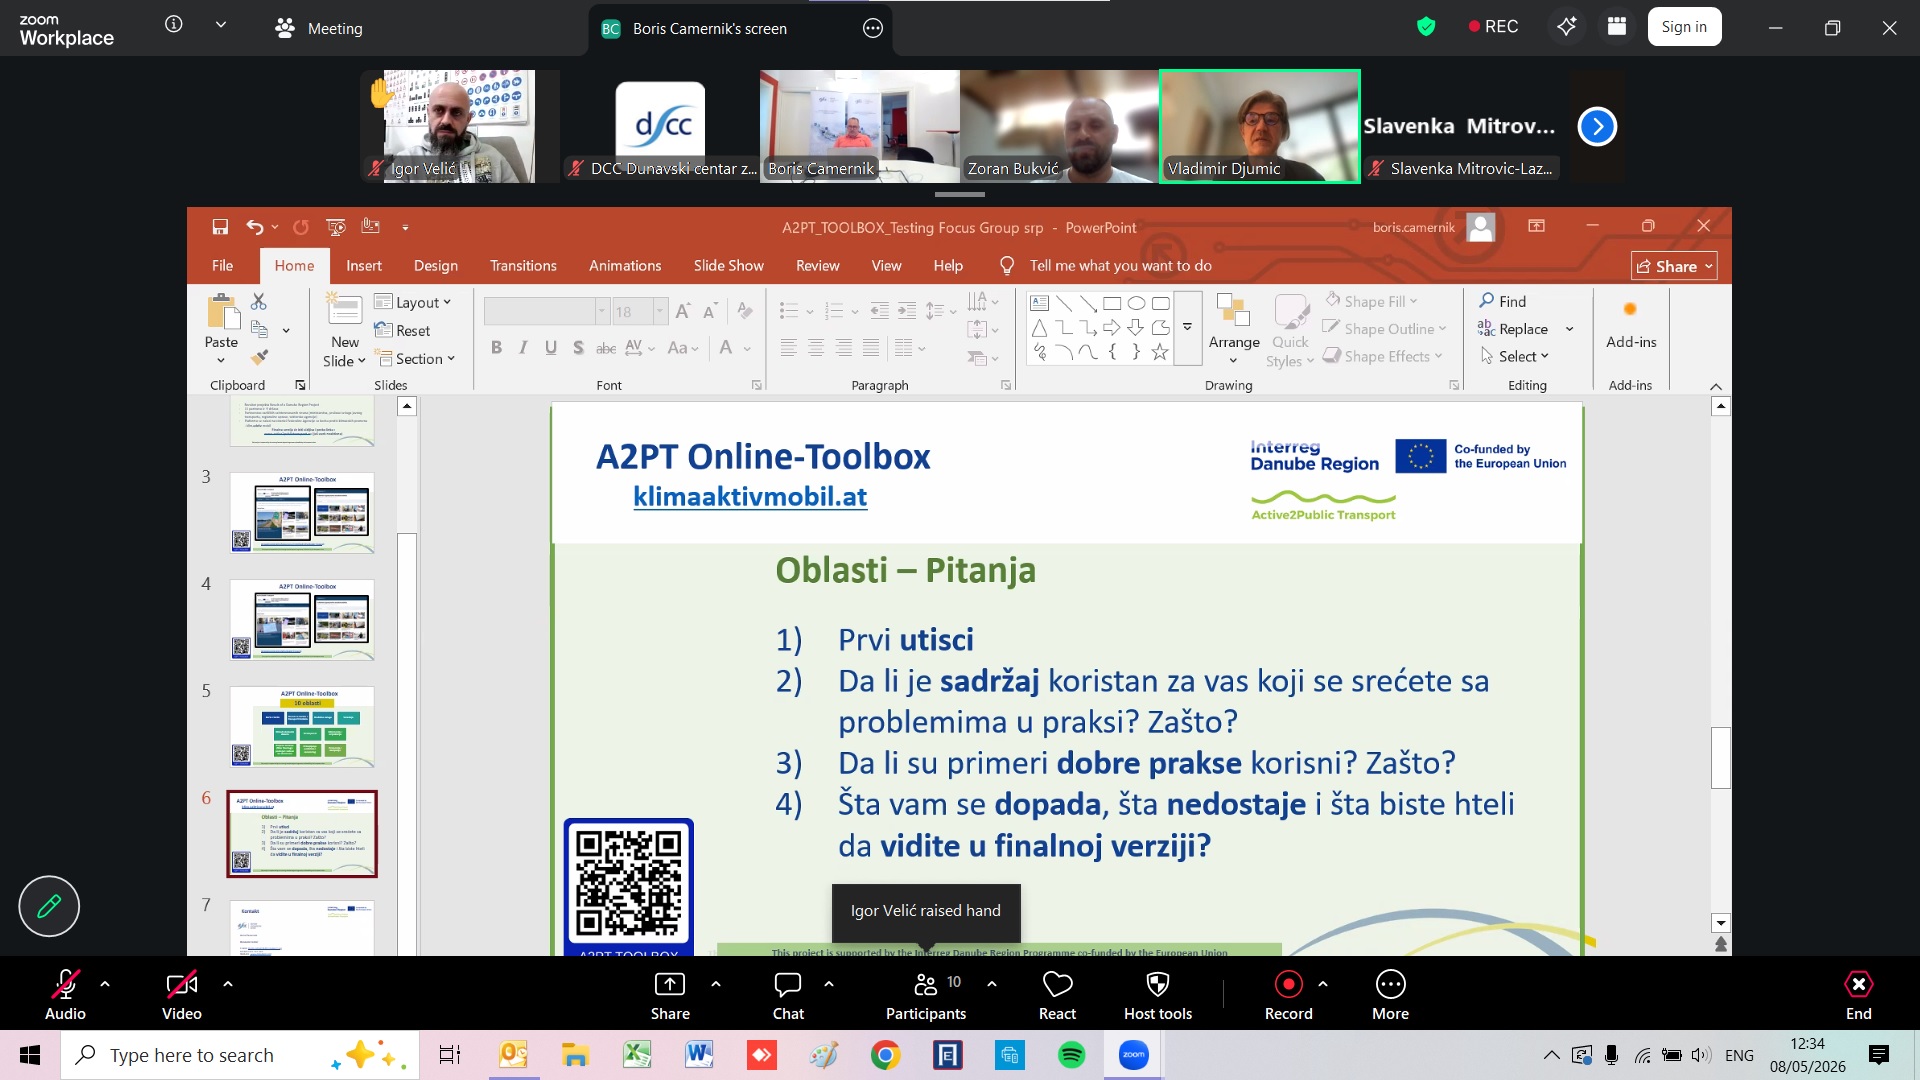1920x1080 pixels.
Task: Select Igor Velić video thumbnail
Action: [459, 126]
